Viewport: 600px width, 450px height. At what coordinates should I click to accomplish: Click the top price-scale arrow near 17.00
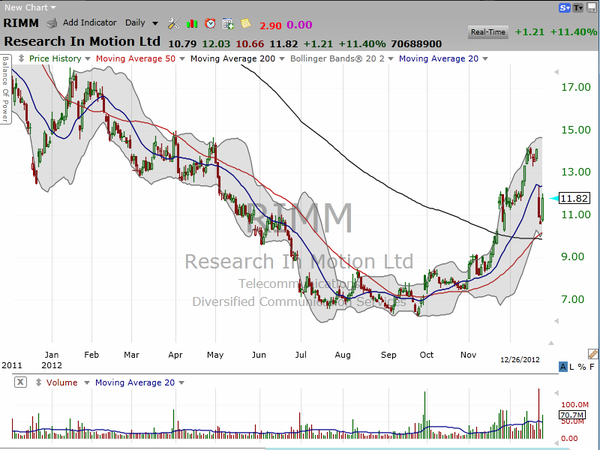pyautogui.click(x=556, y=72)
